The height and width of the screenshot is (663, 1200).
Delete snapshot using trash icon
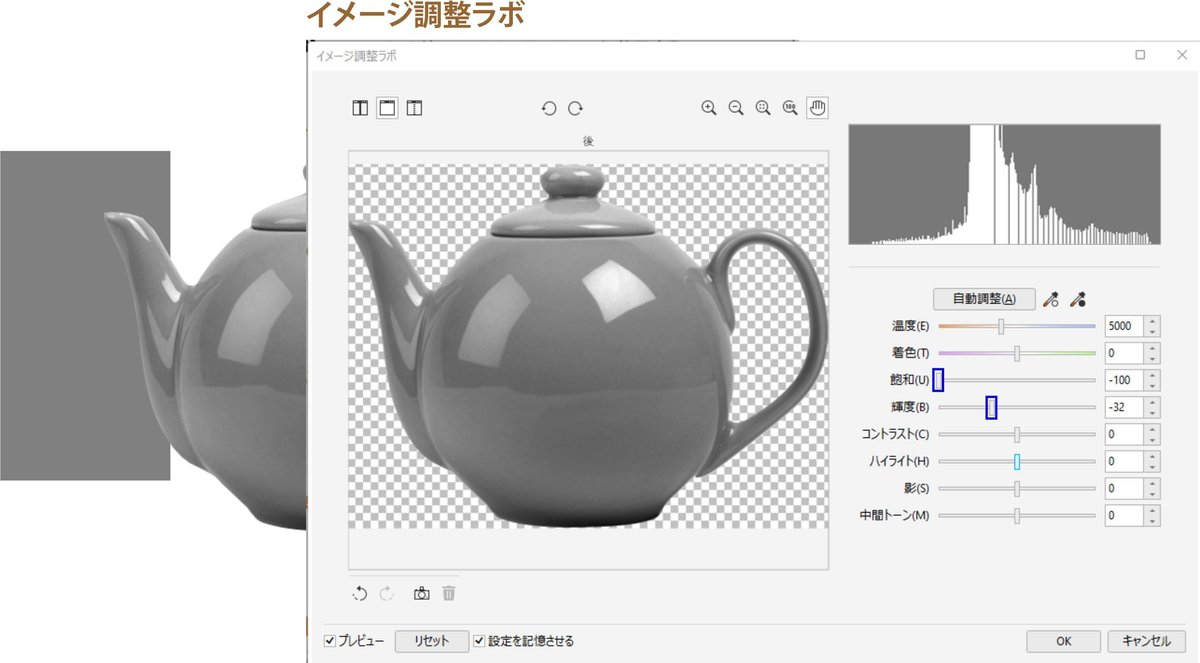pyautogui.click(x=449, y=594)
